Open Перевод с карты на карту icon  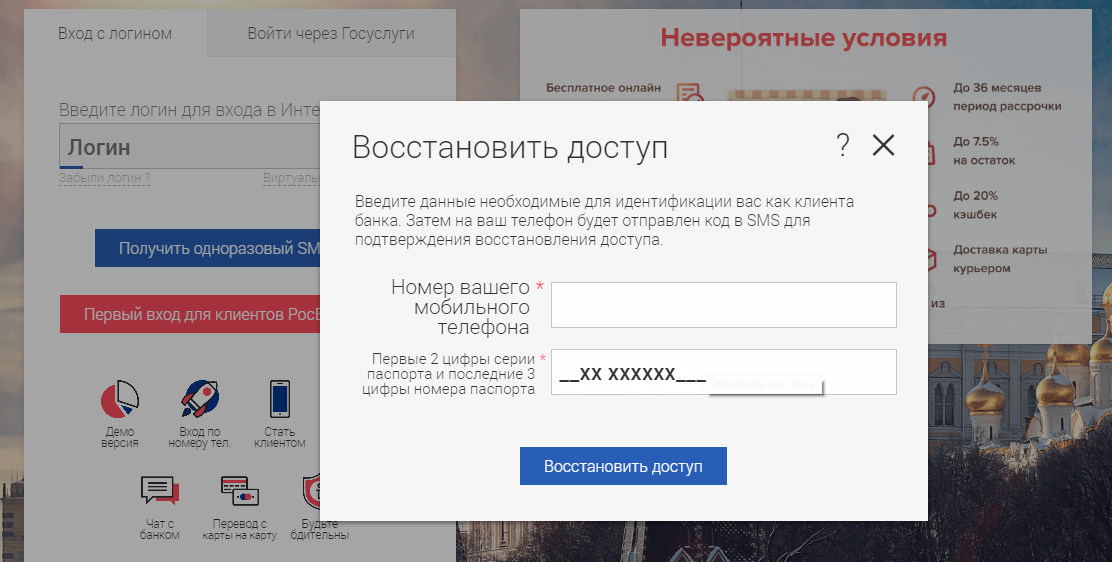(240, 490)
